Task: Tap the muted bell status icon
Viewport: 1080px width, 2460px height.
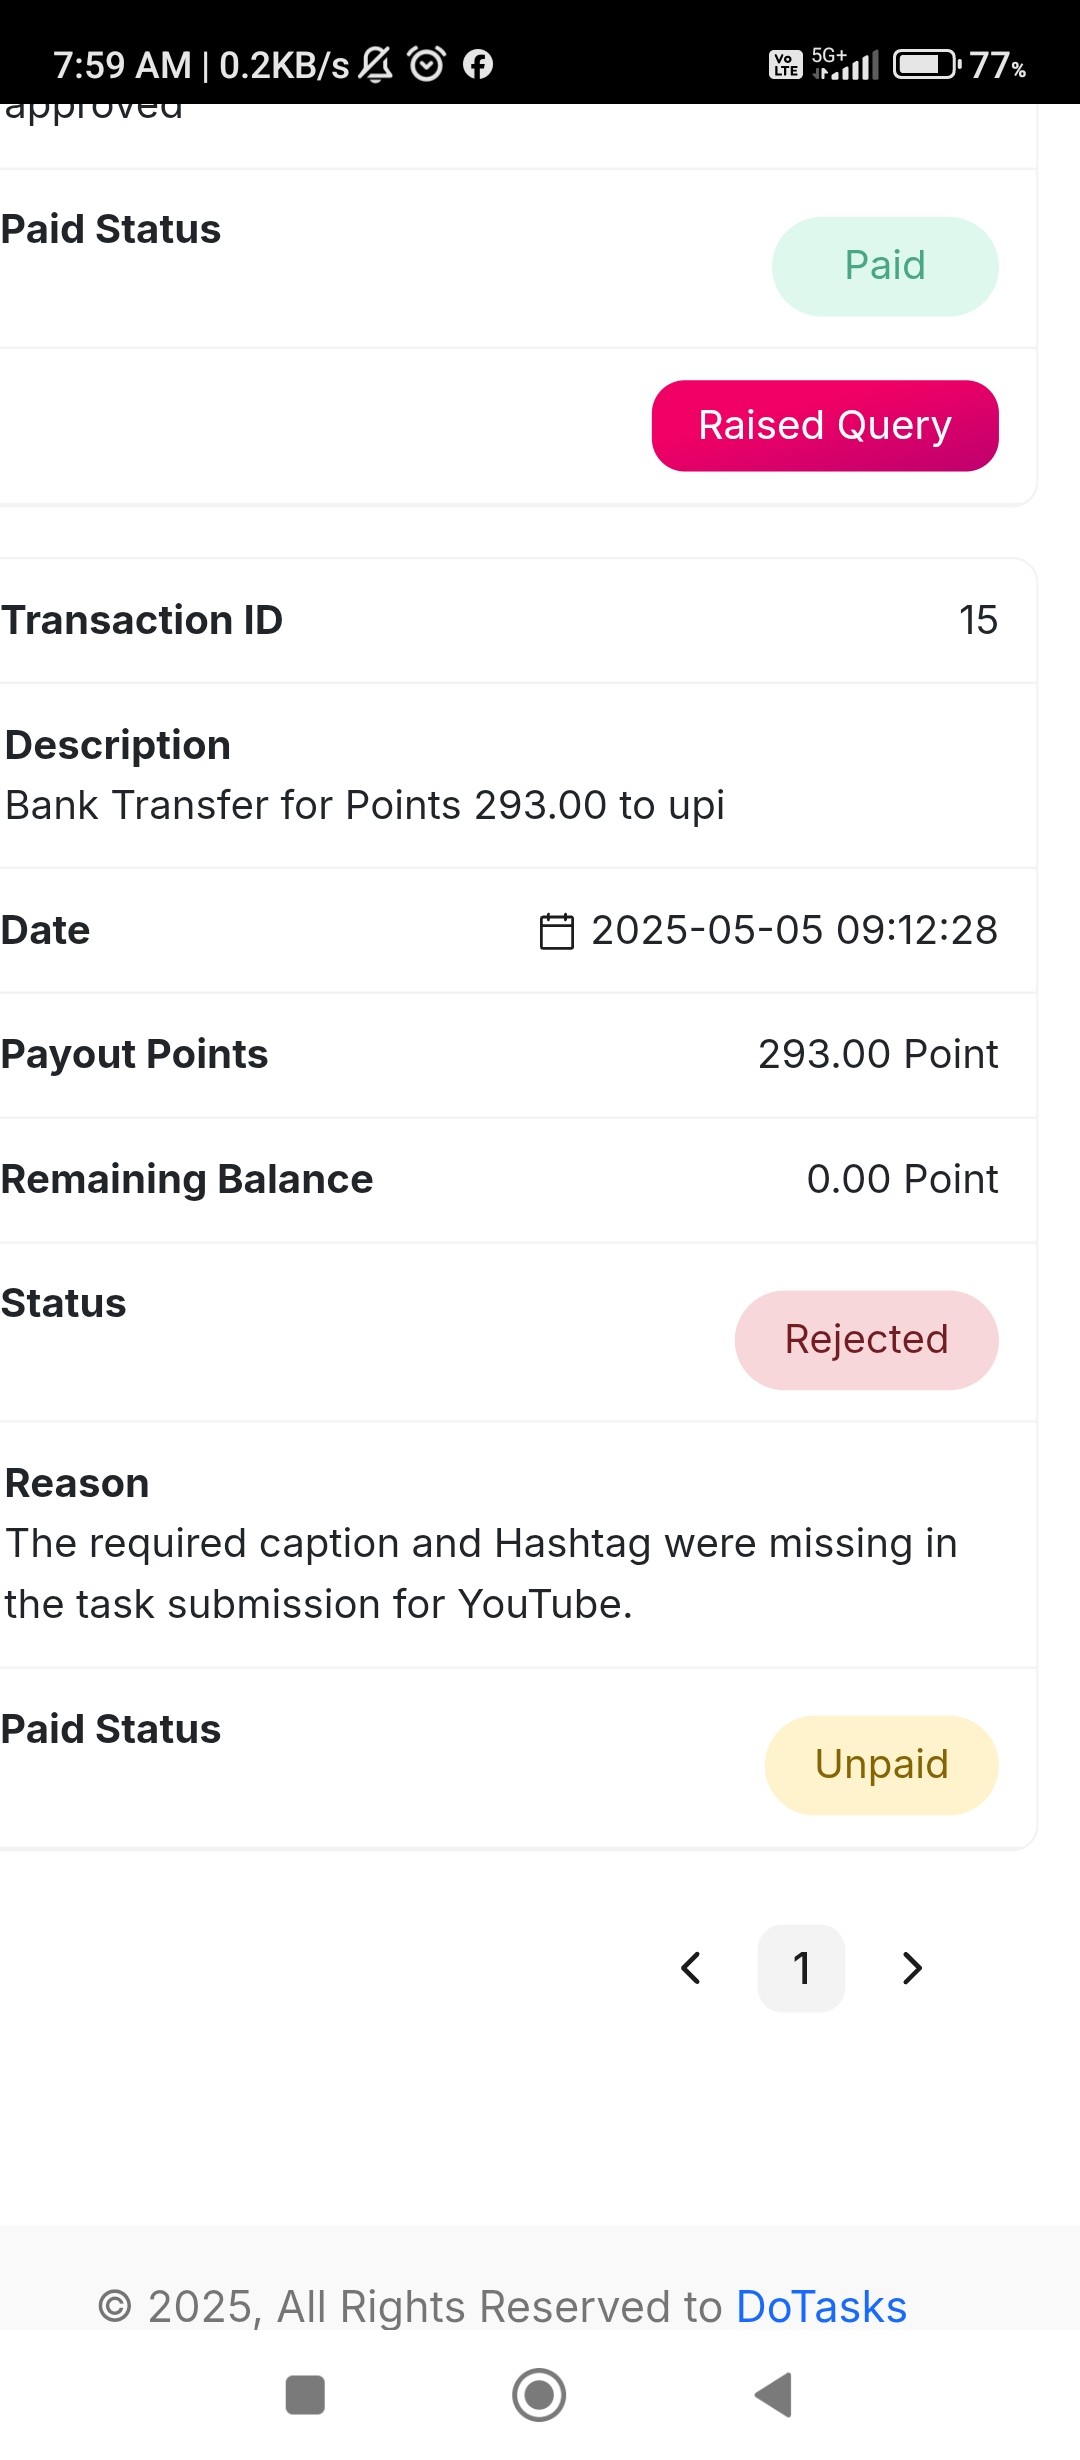Action: [x=376, y=64]
